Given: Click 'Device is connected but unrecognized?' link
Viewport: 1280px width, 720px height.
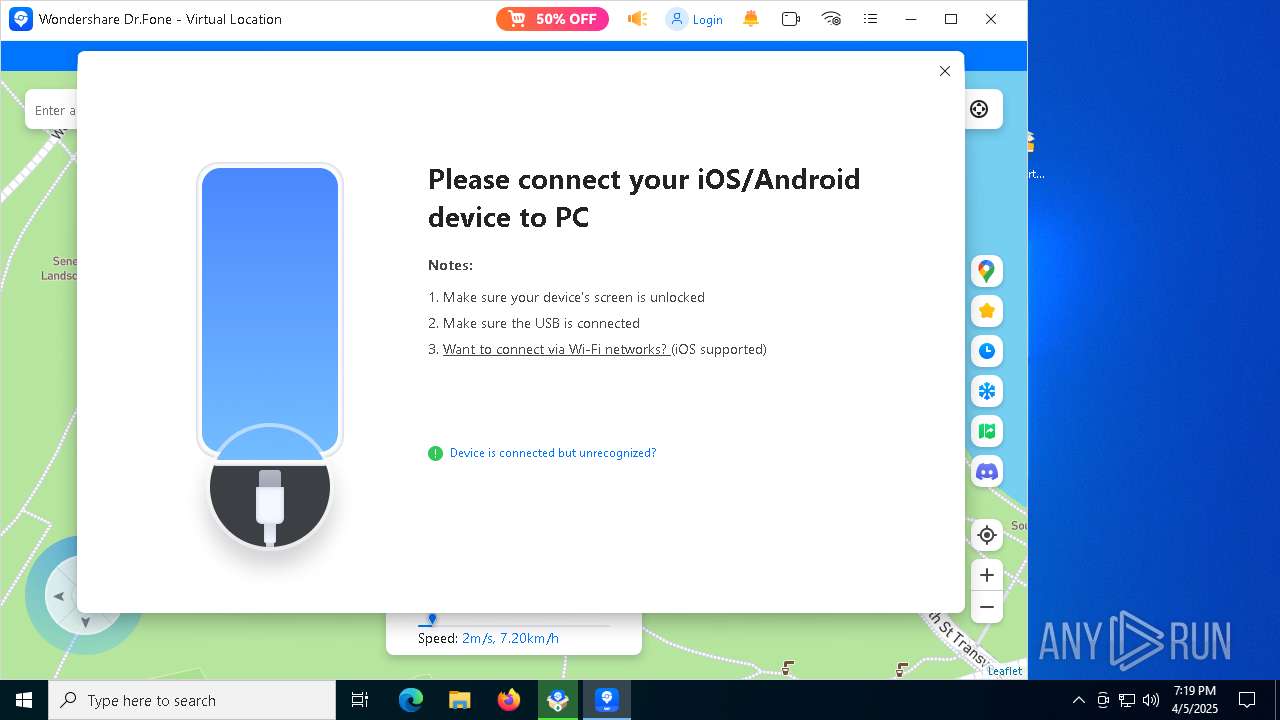Looking at the screenshot, I should click(553, 453).
